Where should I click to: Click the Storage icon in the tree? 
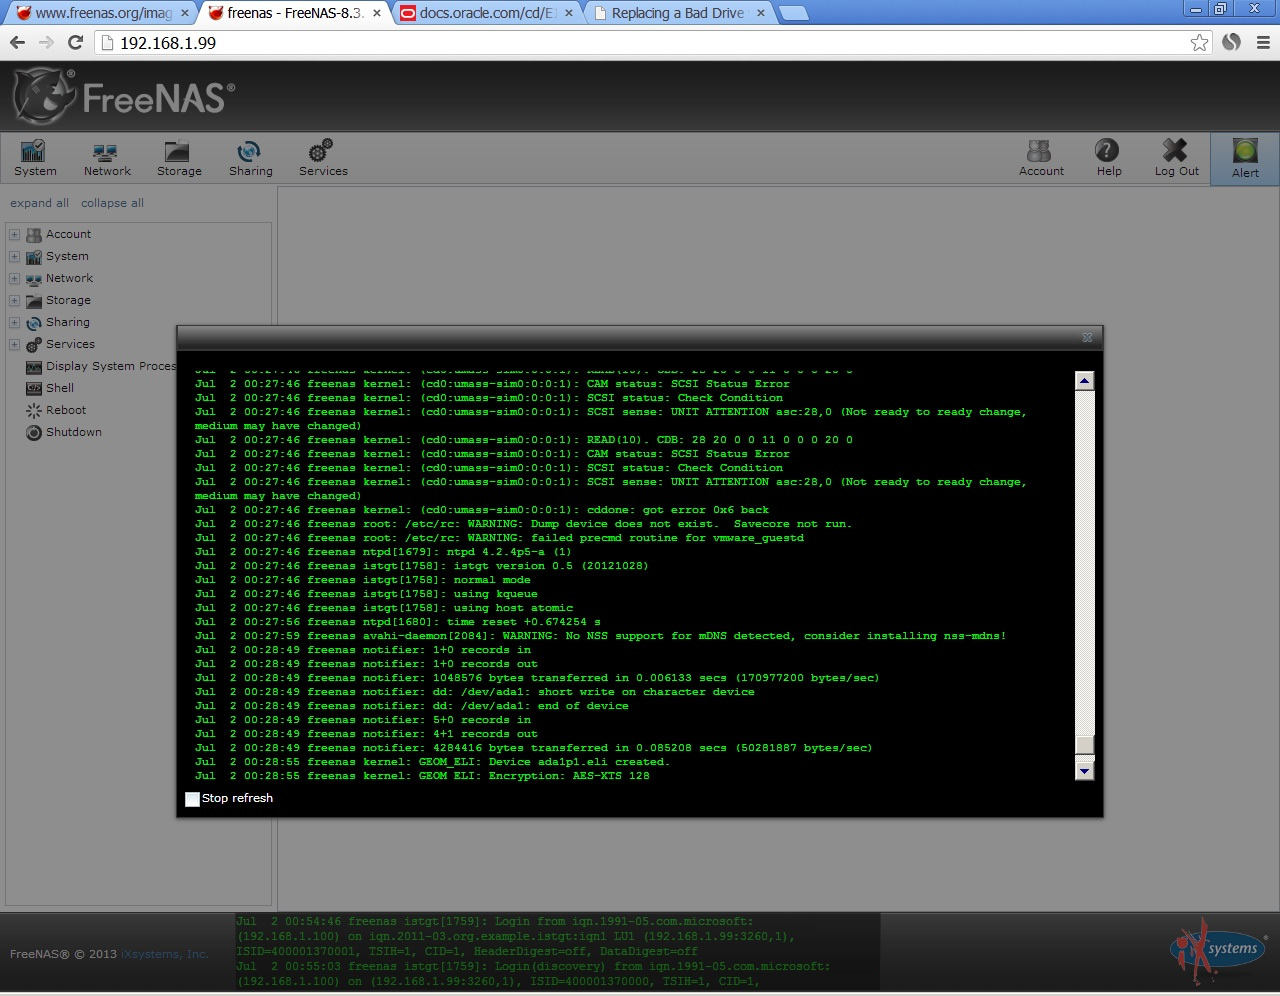[34, 301]
